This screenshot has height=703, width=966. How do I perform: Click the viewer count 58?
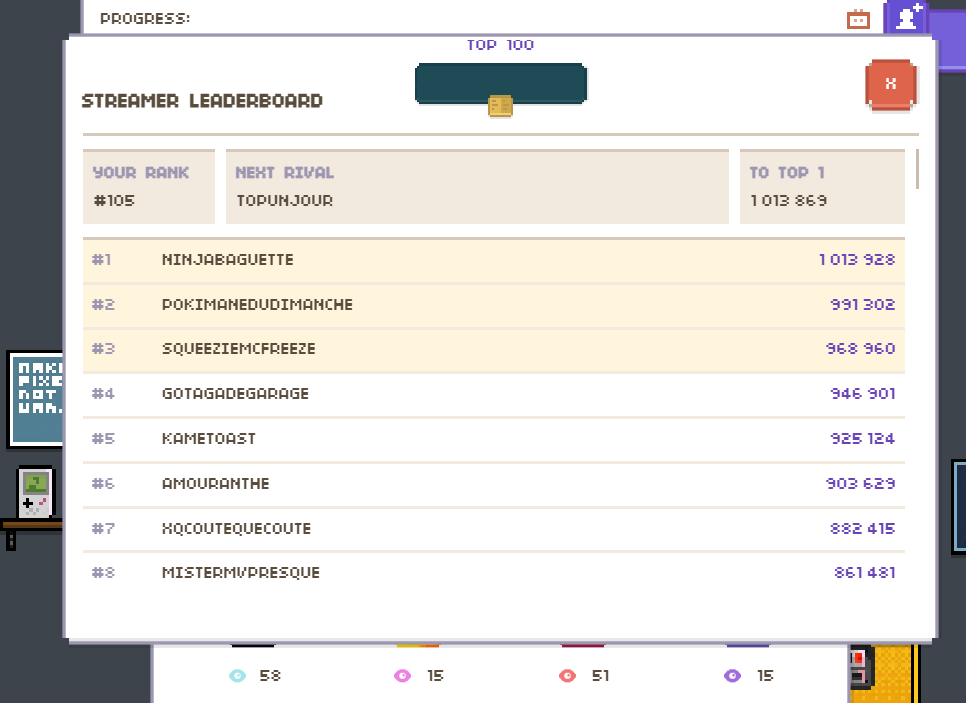(270, 676)
